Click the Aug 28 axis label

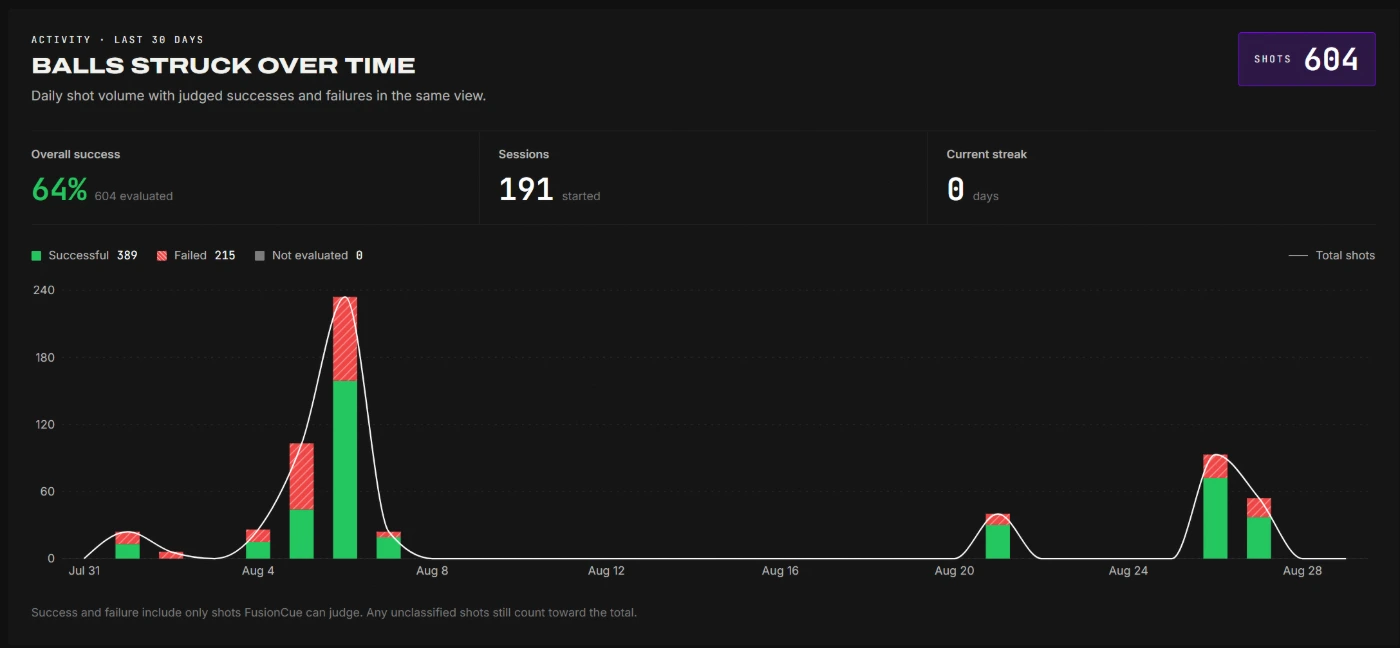point(1302,571)
